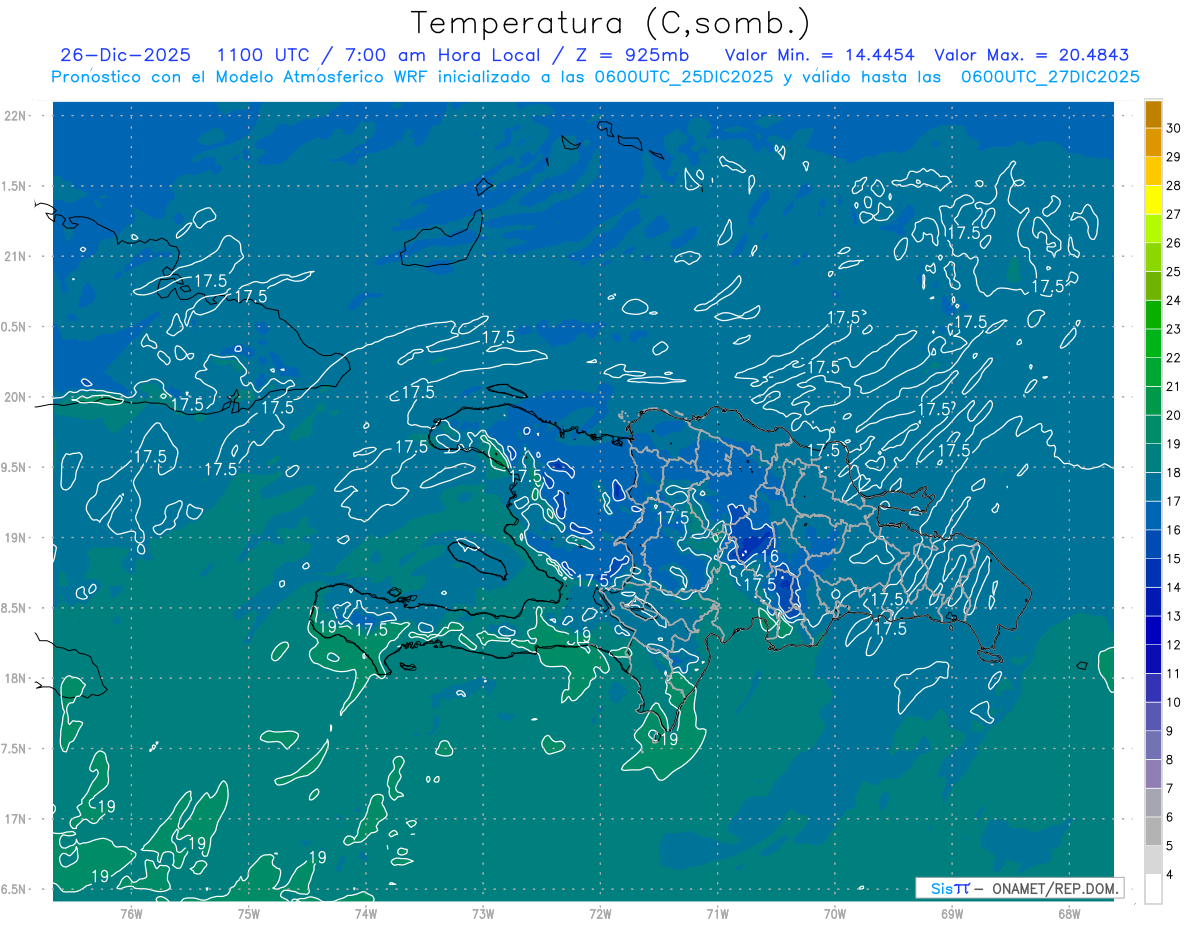The height and width of the screenshot is (927, 1200).
Task: Click the '72W' longitude axis label
Action: pyautogui.click(x=601, y=913)
